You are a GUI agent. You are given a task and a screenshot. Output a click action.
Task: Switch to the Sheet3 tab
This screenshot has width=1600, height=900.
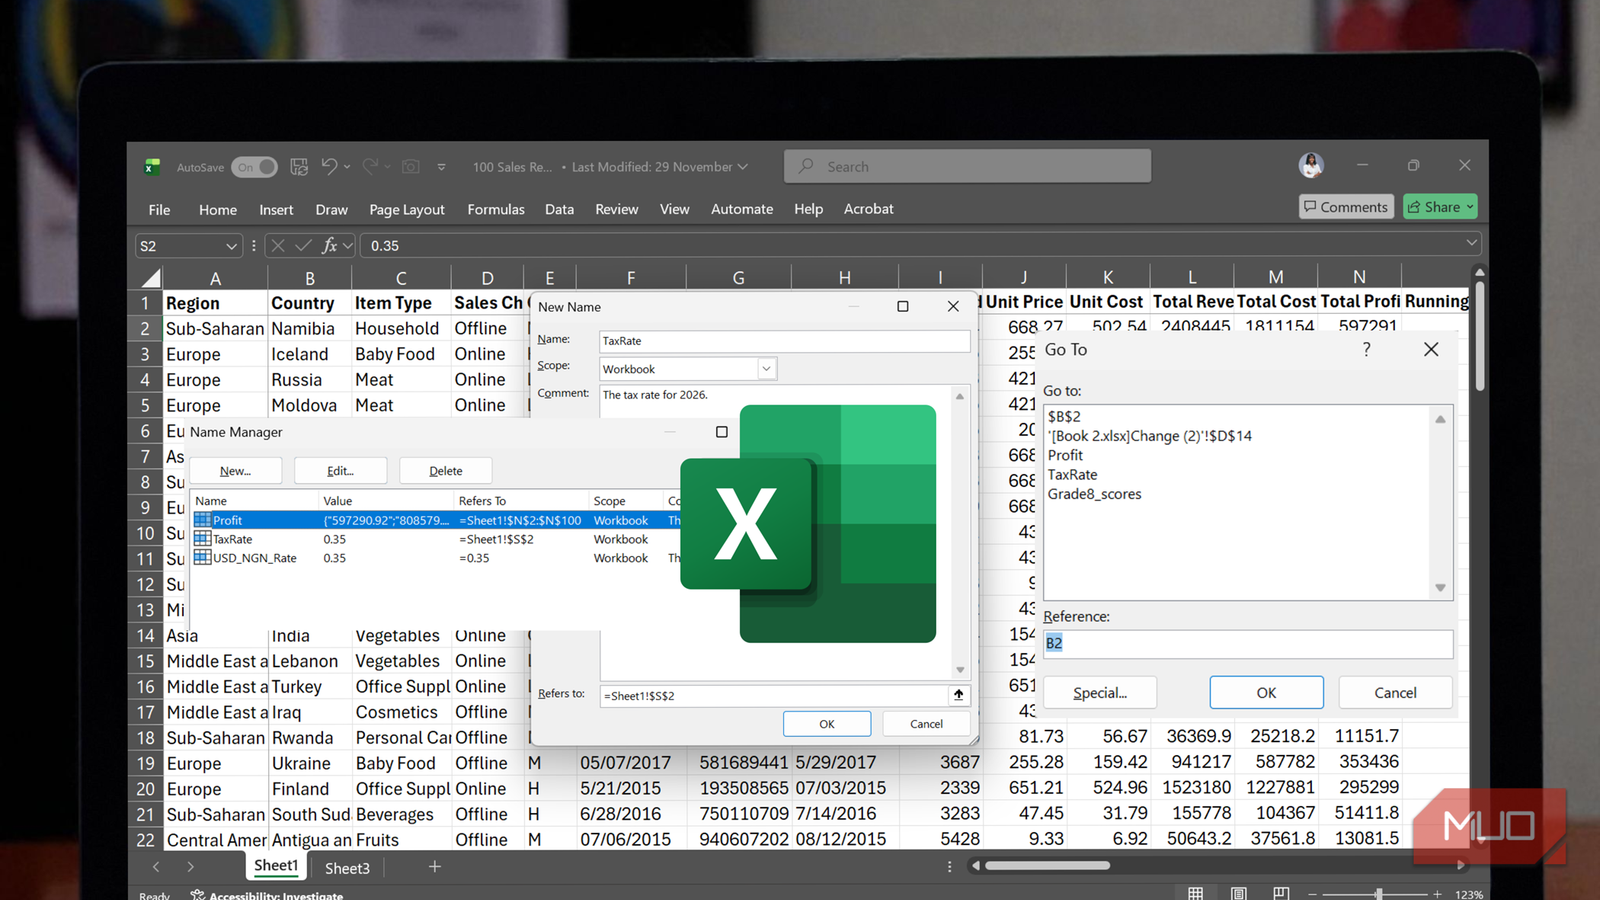347,868
